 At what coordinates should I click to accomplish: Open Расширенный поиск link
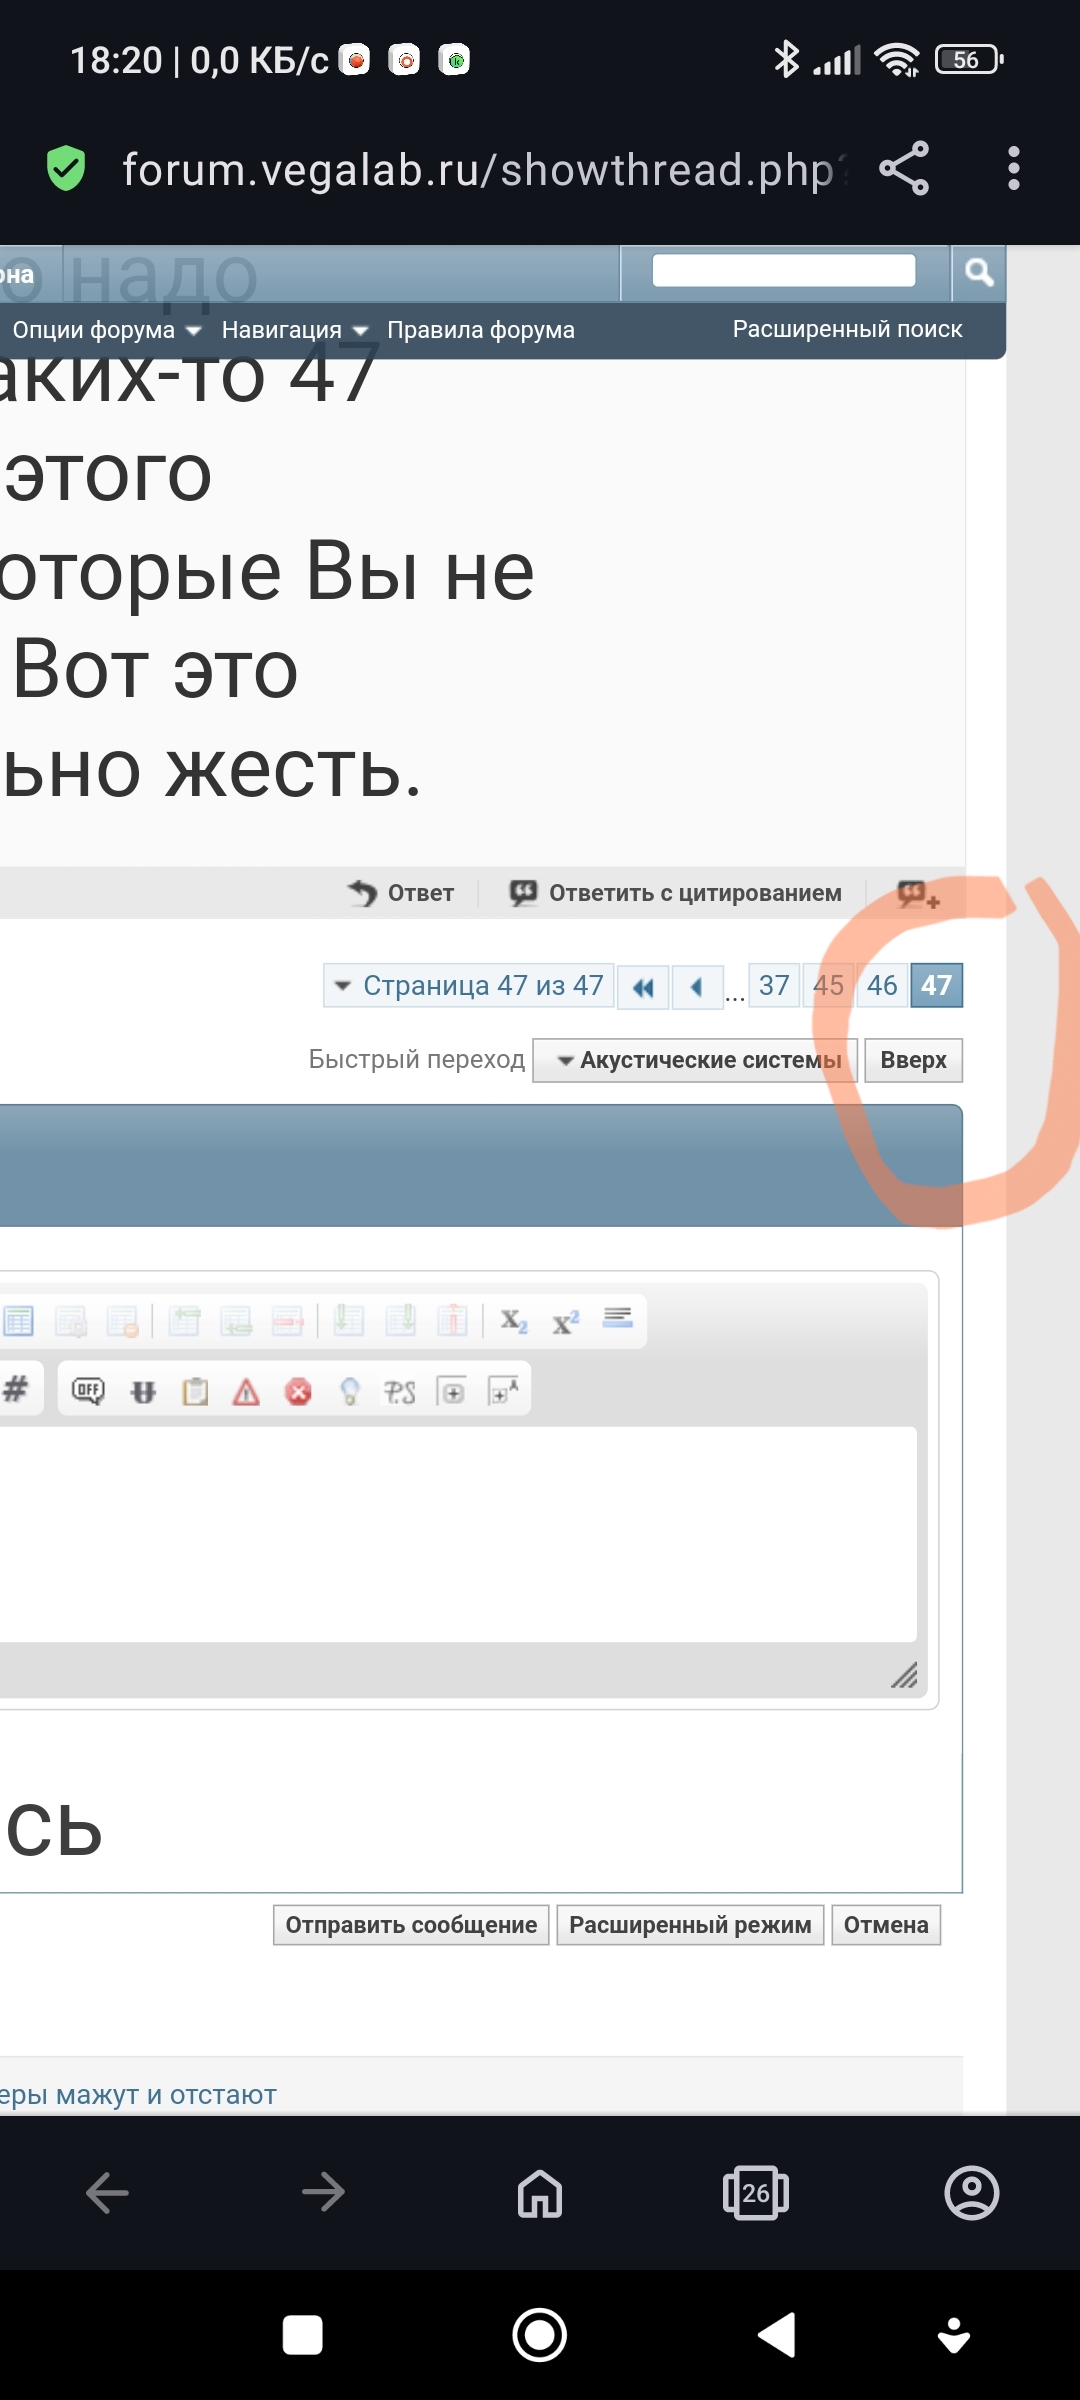pyautogui.click(x=848, y=329)
